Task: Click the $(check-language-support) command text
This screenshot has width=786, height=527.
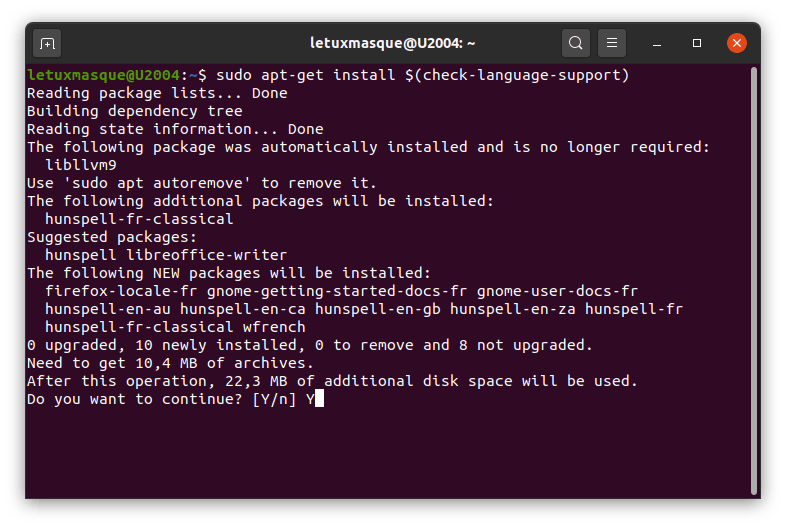Action: click(x=517, y=75)
